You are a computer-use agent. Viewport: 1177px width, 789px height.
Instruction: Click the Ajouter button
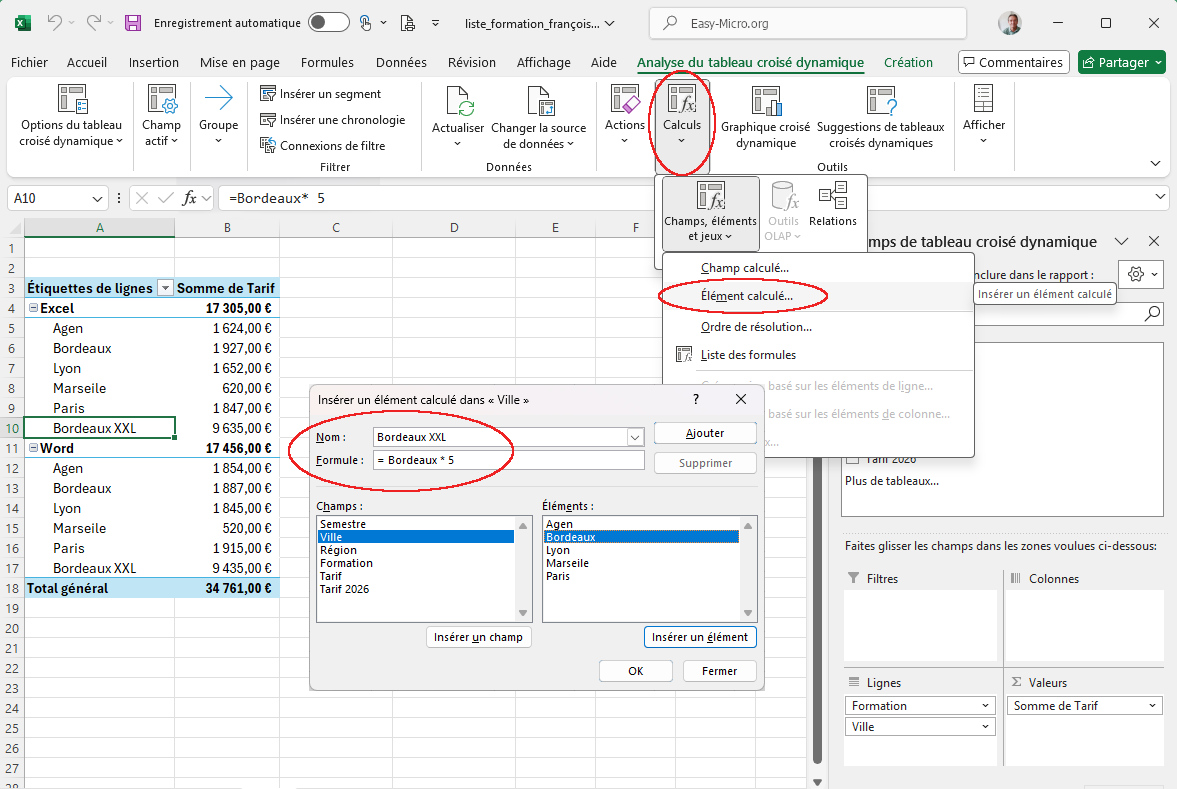[705, 433]
